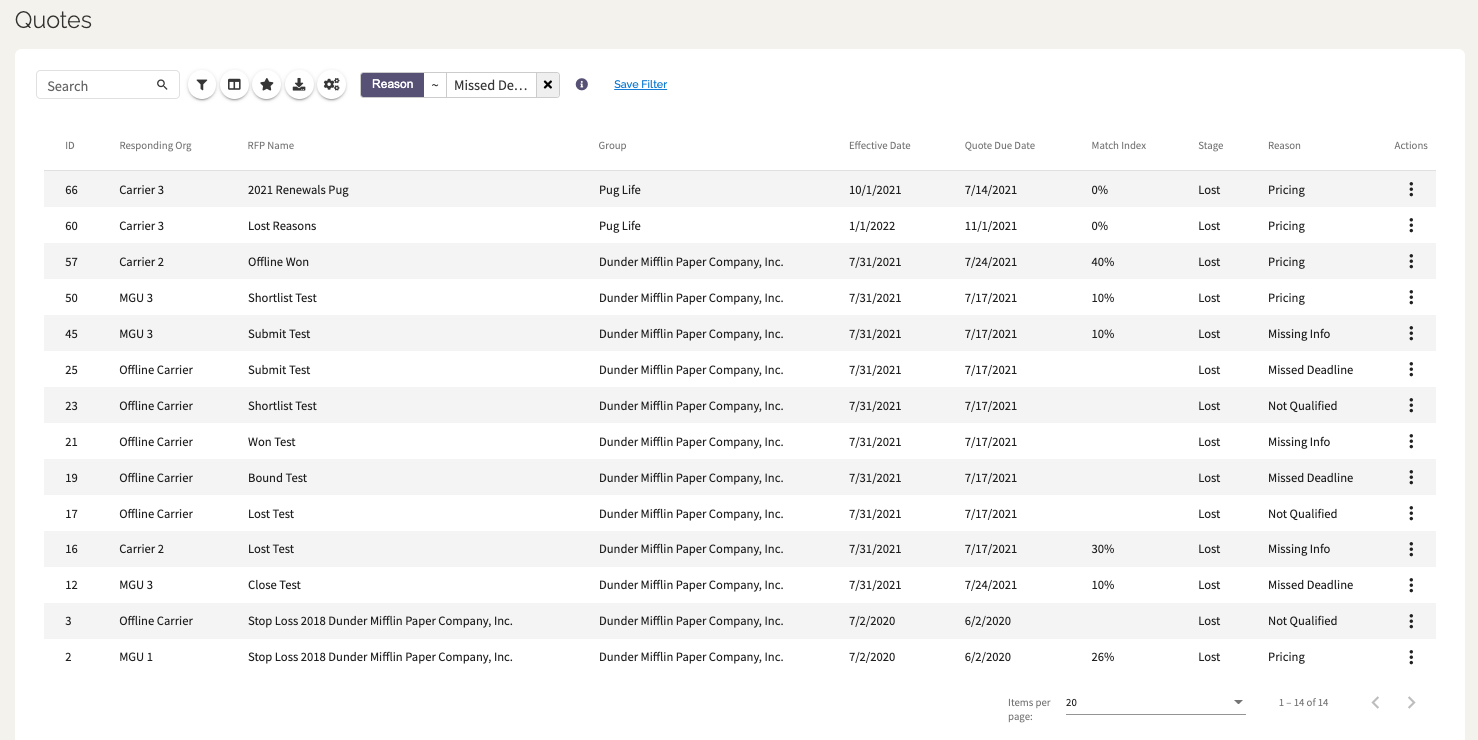Open the actions menu for quote 50

1411,298
